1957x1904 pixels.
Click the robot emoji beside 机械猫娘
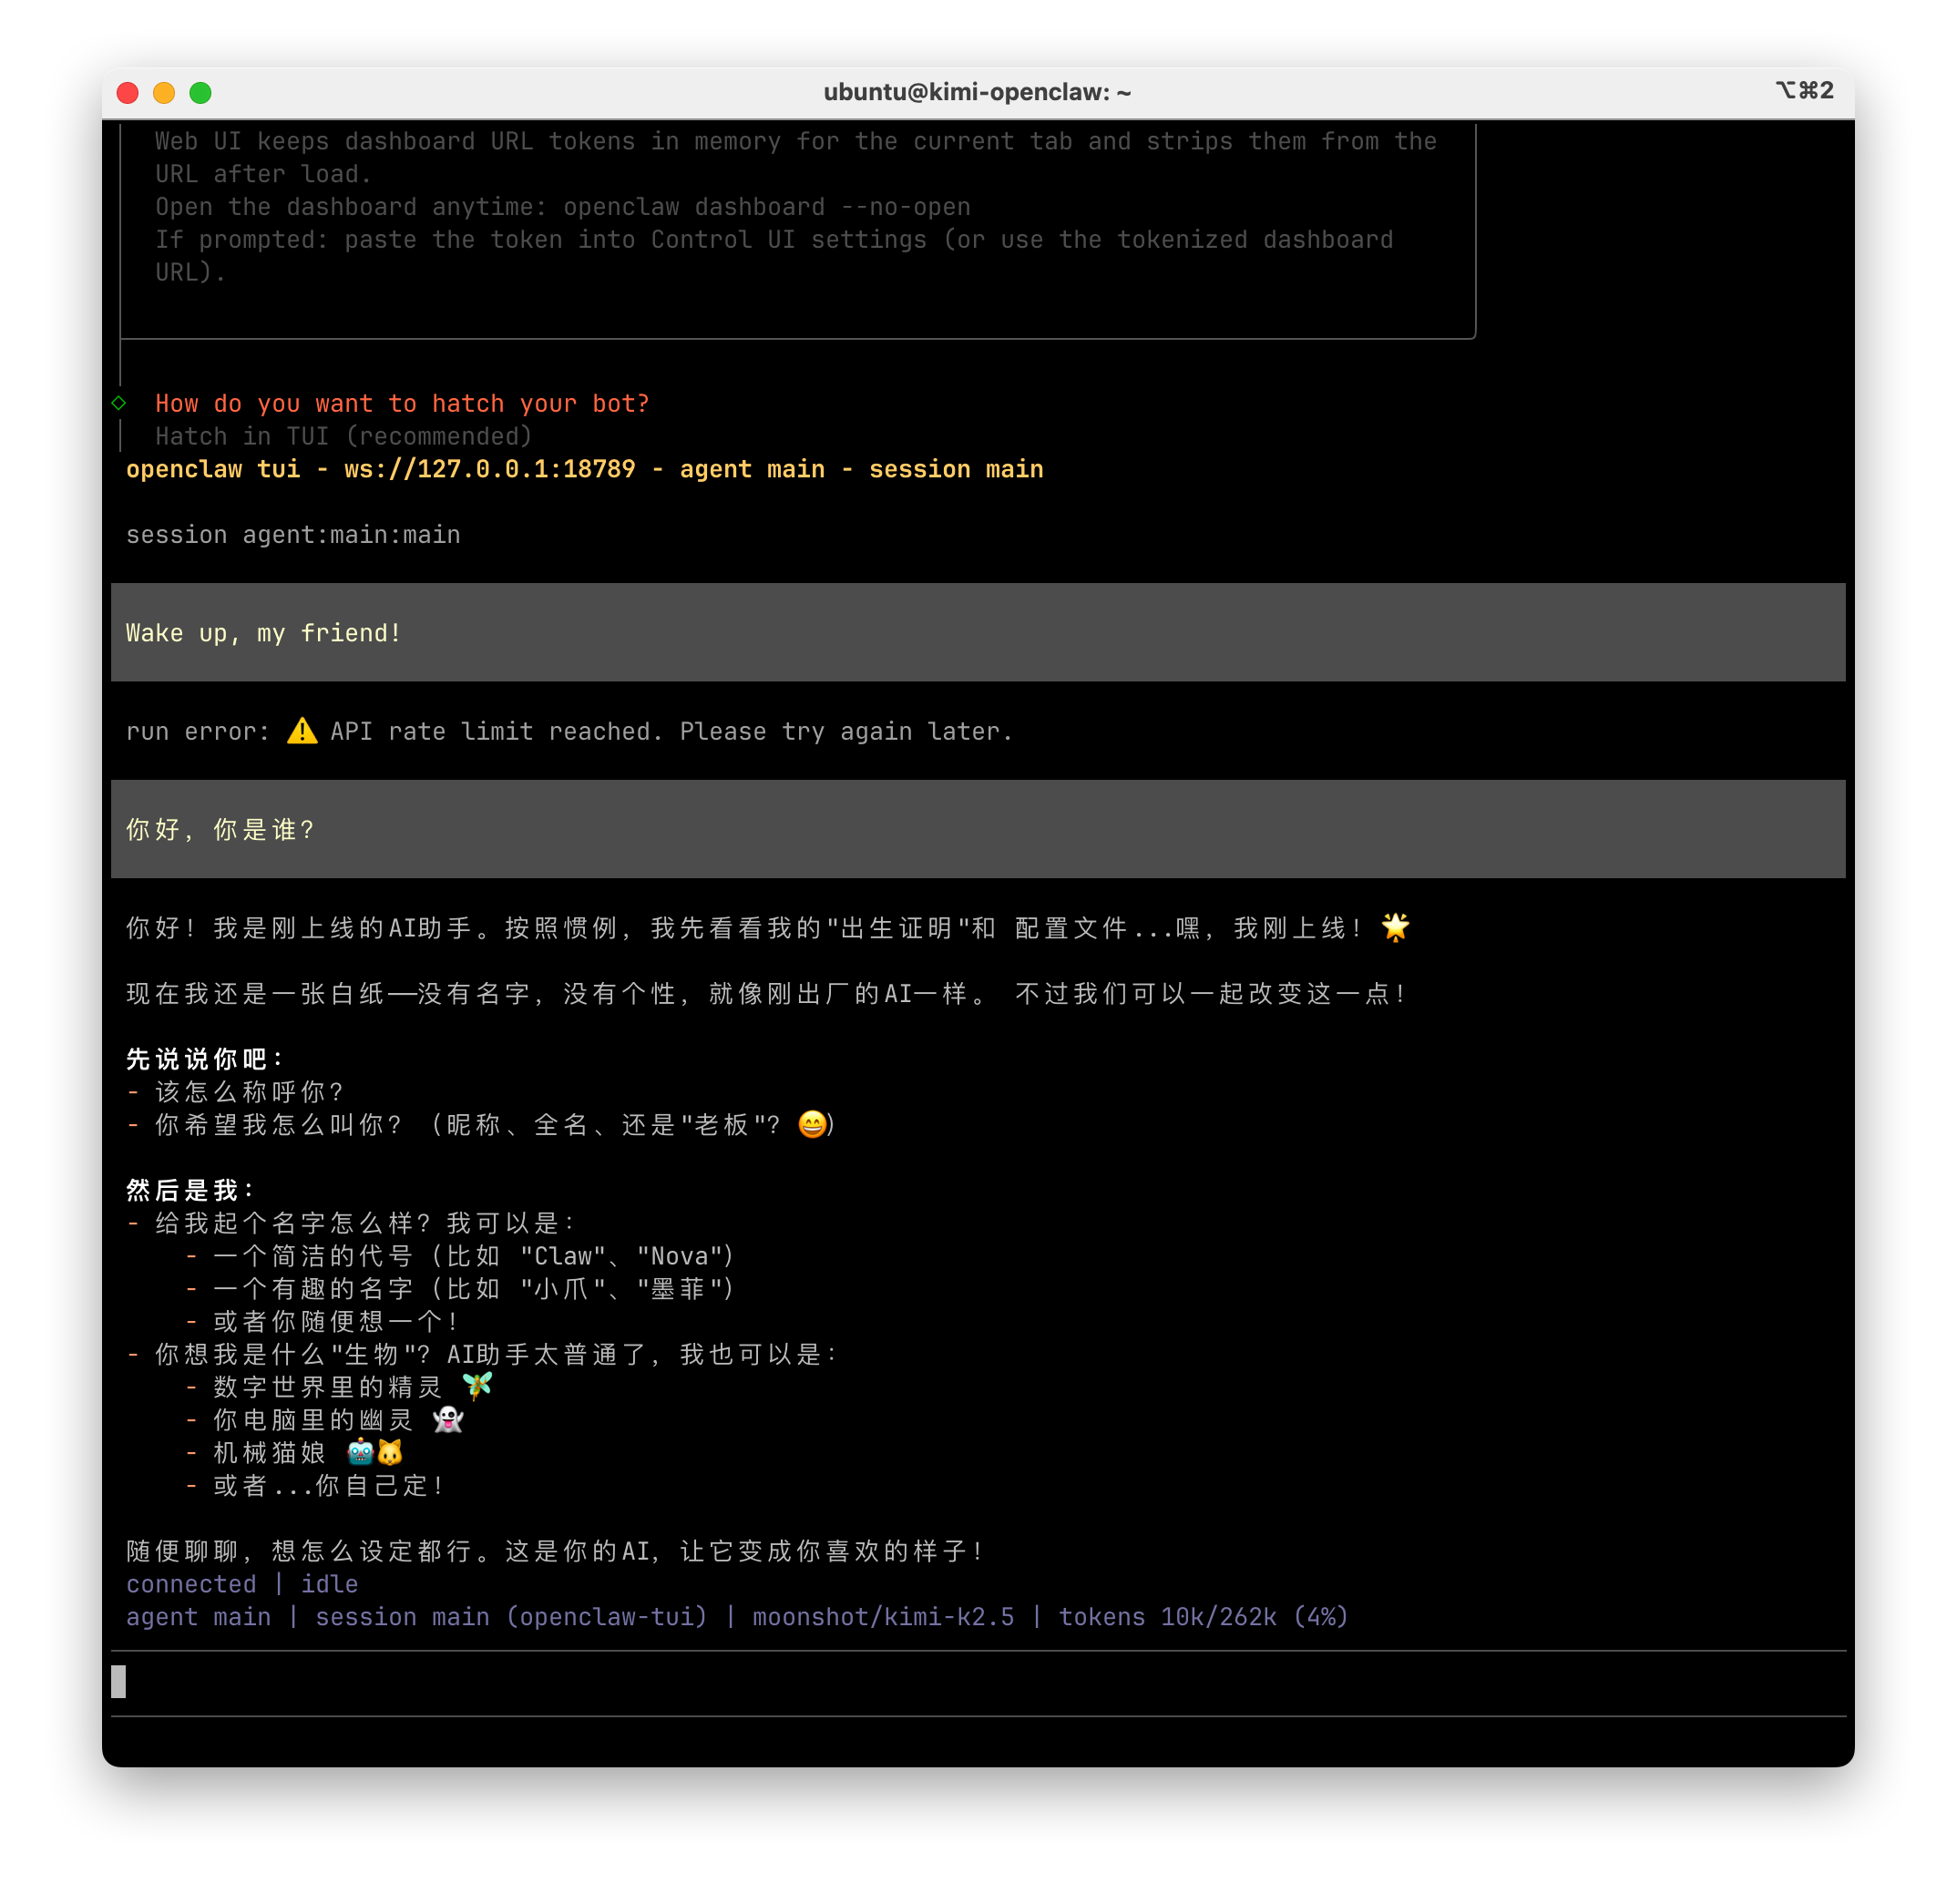[x=360, y=1452]
